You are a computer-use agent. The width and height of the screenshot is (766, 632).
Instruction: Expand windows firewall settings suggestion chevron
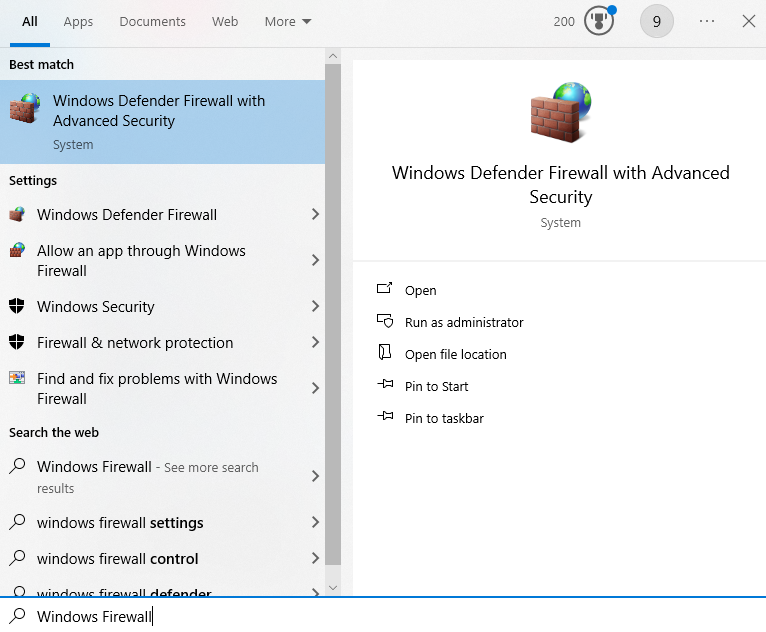316,522
